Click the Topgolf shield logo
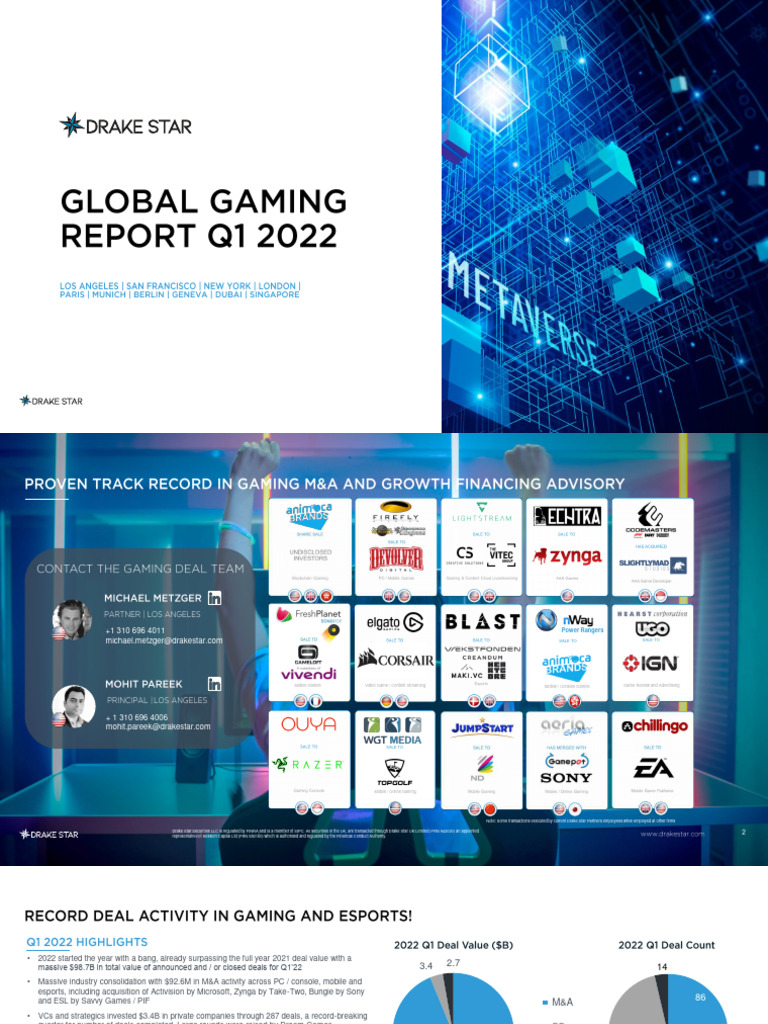 click(x=394, y=772)
